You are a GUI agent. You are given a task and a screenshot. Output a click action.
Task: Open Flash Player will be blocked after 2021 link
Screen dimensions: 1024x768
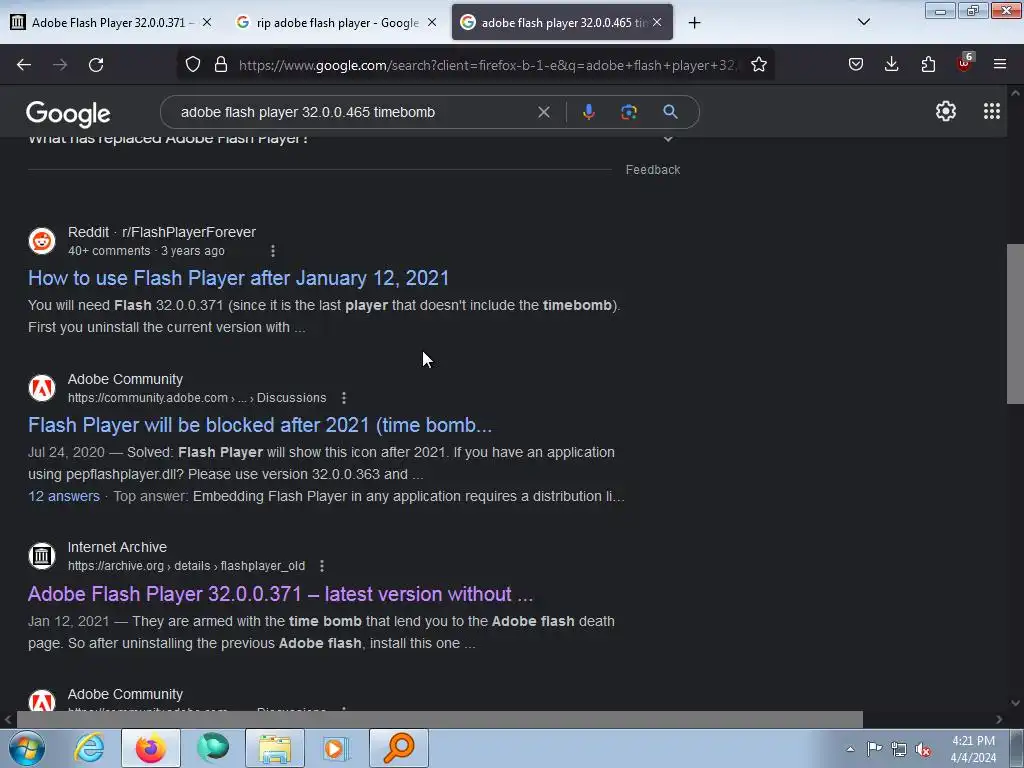pyautogui.click(x=260, y=425)
